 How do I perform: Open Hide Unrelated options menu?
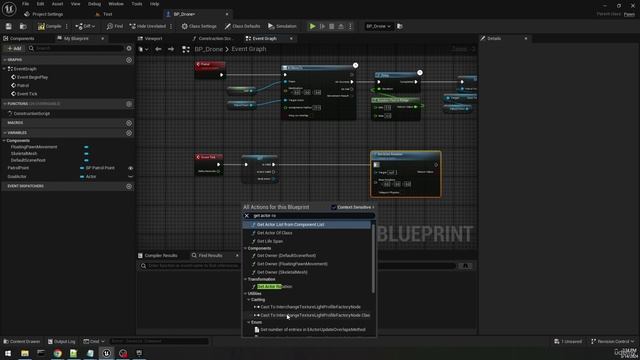[171, 26]
